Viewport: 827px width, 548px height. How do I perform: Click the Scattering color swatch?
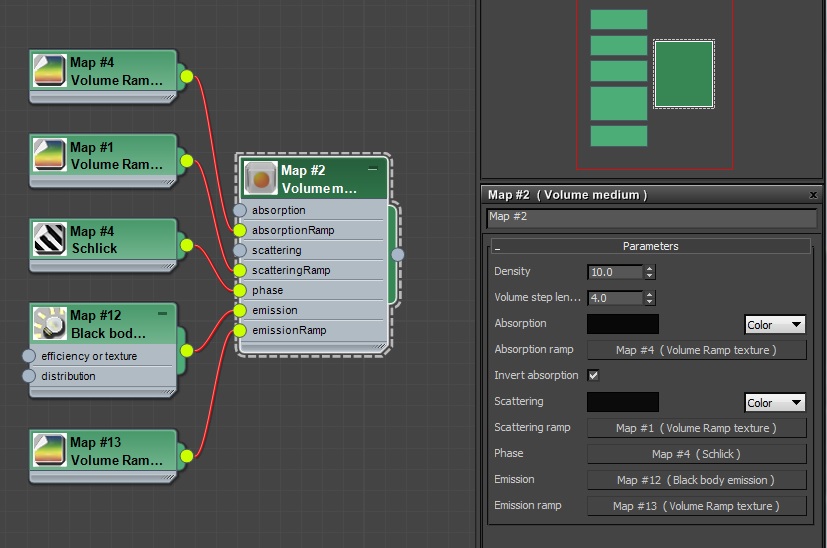(623, 402)
